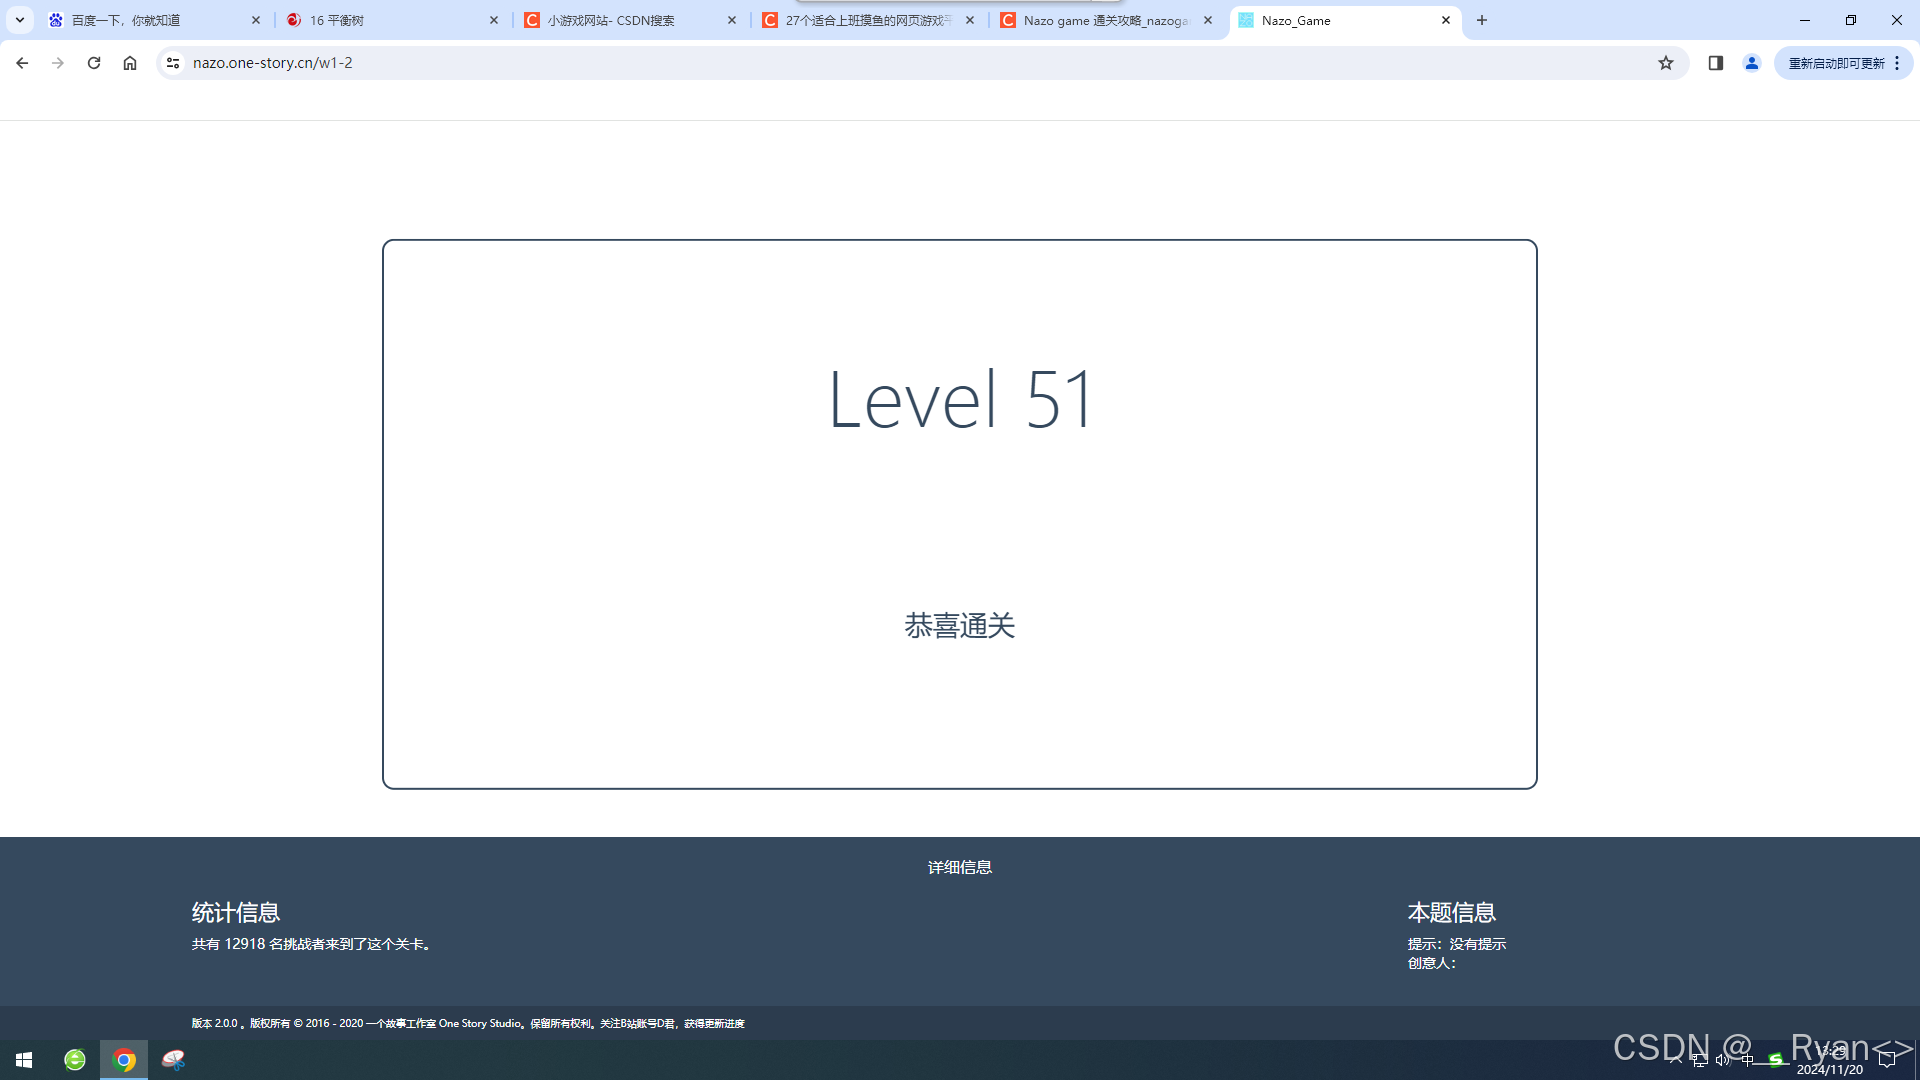Open the tab search dropdown arrow
Image resolution: width=1920 pixels, height=1080 pixels.
(19, 20)
